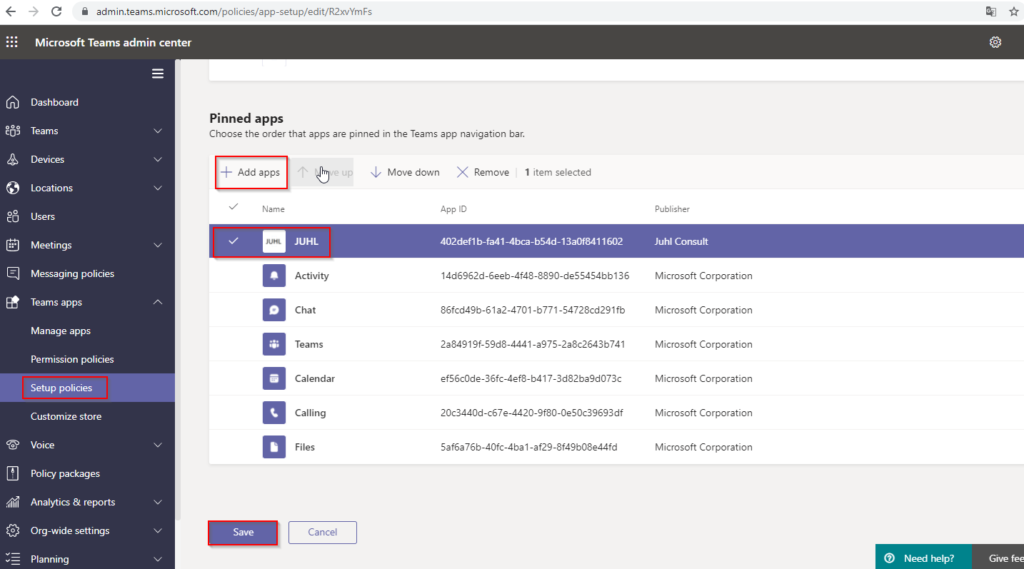The width and height of the screenshot is (1024, 569).
Task: Open Customize store in sidebar
Action: (66, 417)
